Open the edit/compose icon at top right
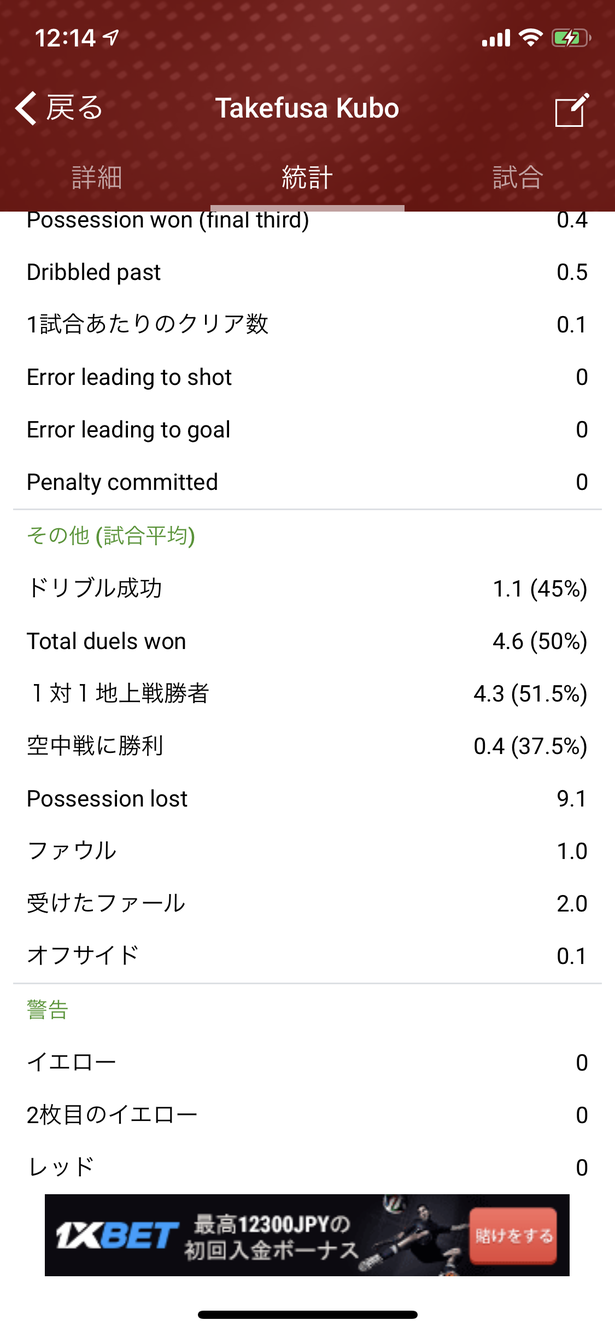The image size is (615, 1332). click(571, 110)
